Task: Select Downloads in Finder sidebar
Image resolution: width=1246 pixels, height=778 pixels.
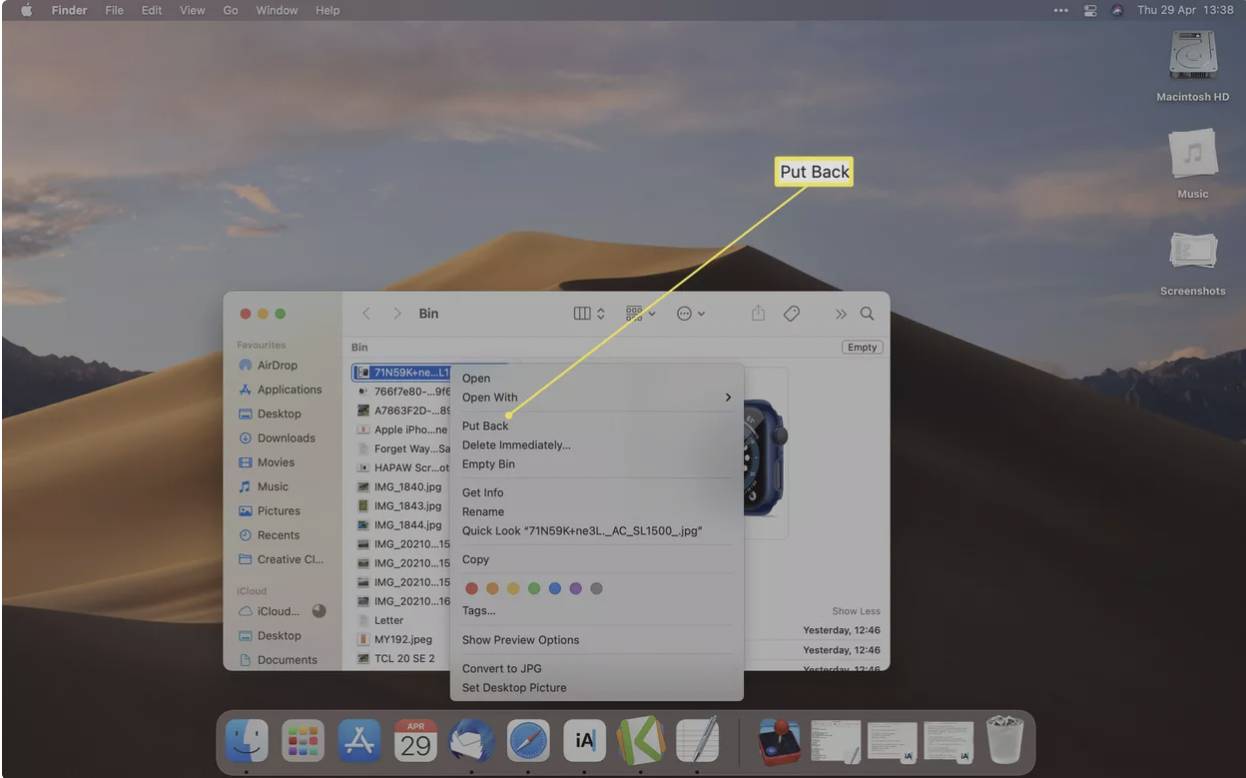Action: [285, 438]
